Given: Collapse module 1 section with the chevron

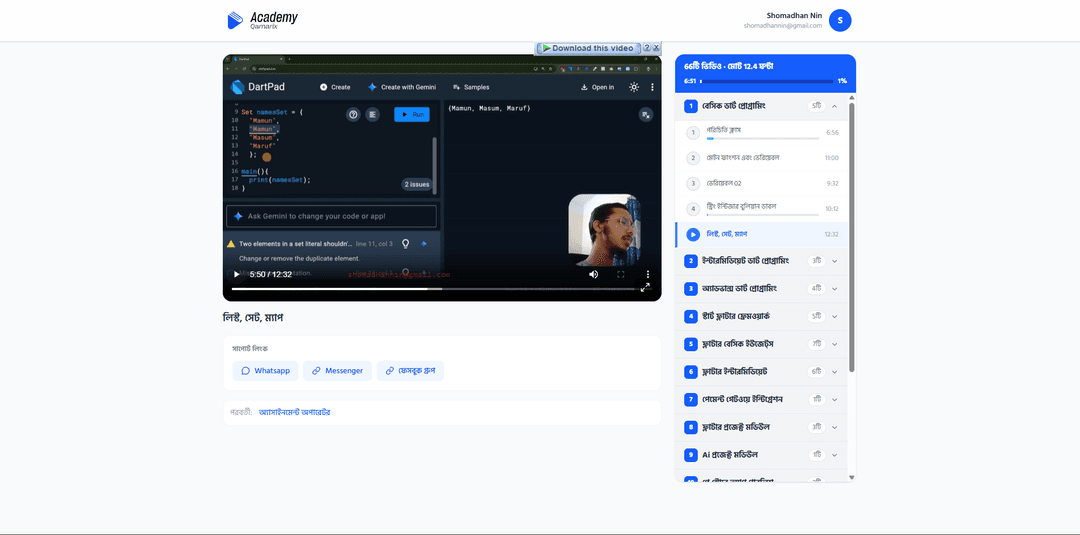Looking at the screenshot, I should coord(834,106).
